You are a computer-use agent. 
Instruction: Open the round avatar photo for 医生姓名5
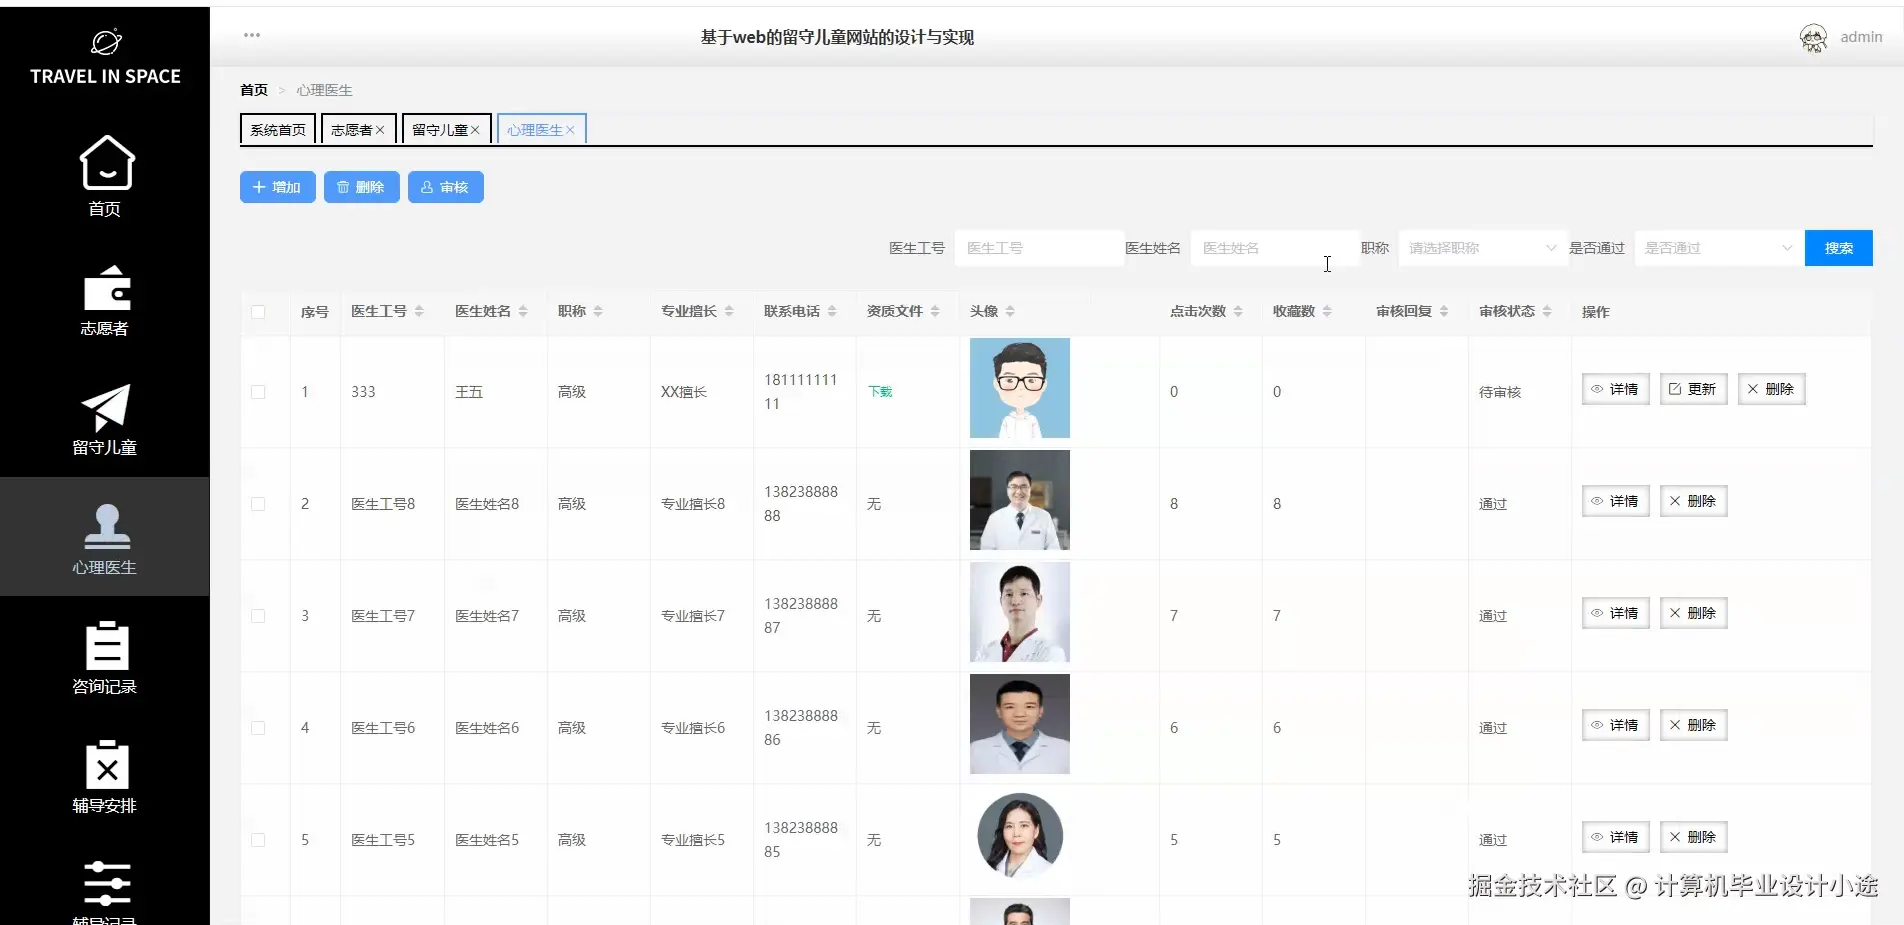click(1020, 836)
